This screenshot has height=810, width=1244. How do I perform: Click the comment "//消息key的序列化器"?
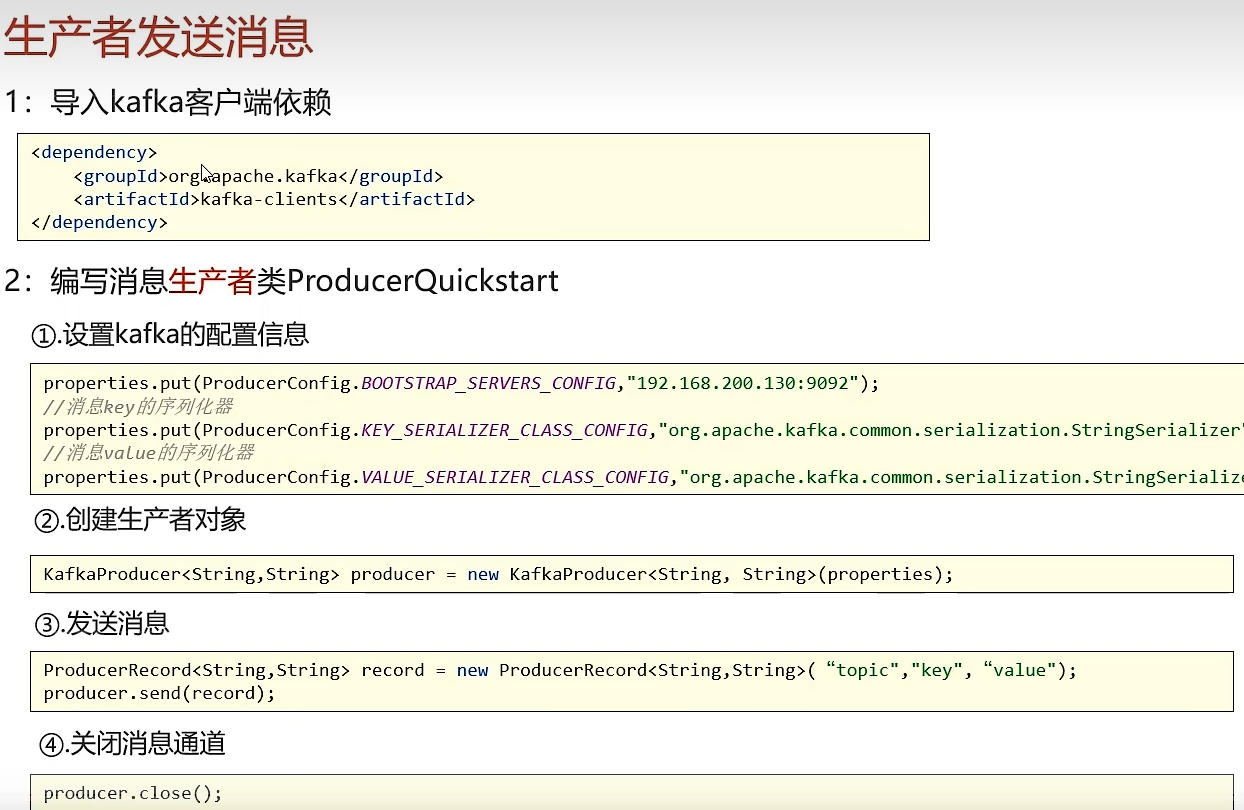point(138,406)
